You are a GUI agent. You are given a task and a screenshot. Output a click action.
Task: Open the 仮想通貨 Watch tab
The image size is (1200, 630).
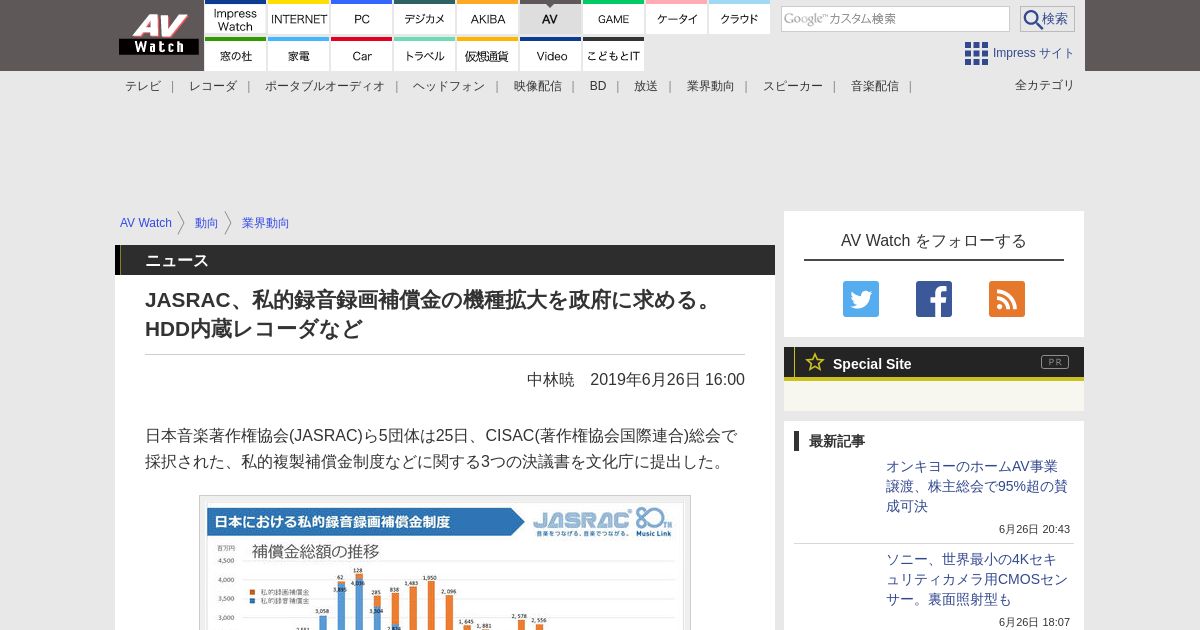pos(488,55)
